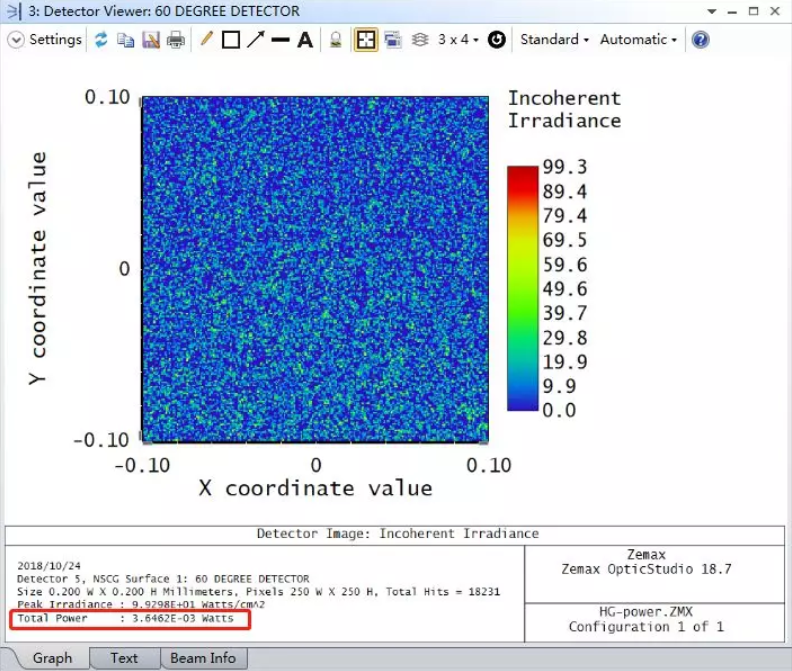Click the print icon
Screen dimensions: 792x671
(175, 40)
